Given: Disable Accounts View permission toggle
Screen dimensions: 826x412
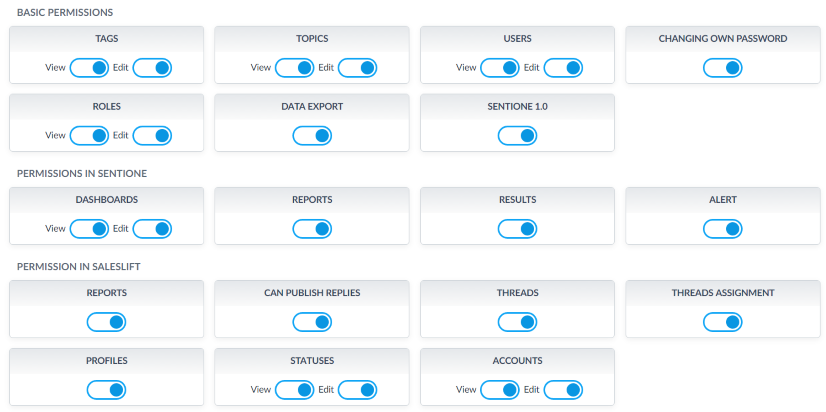Looking at the screenshot, I should coord(500,390).
